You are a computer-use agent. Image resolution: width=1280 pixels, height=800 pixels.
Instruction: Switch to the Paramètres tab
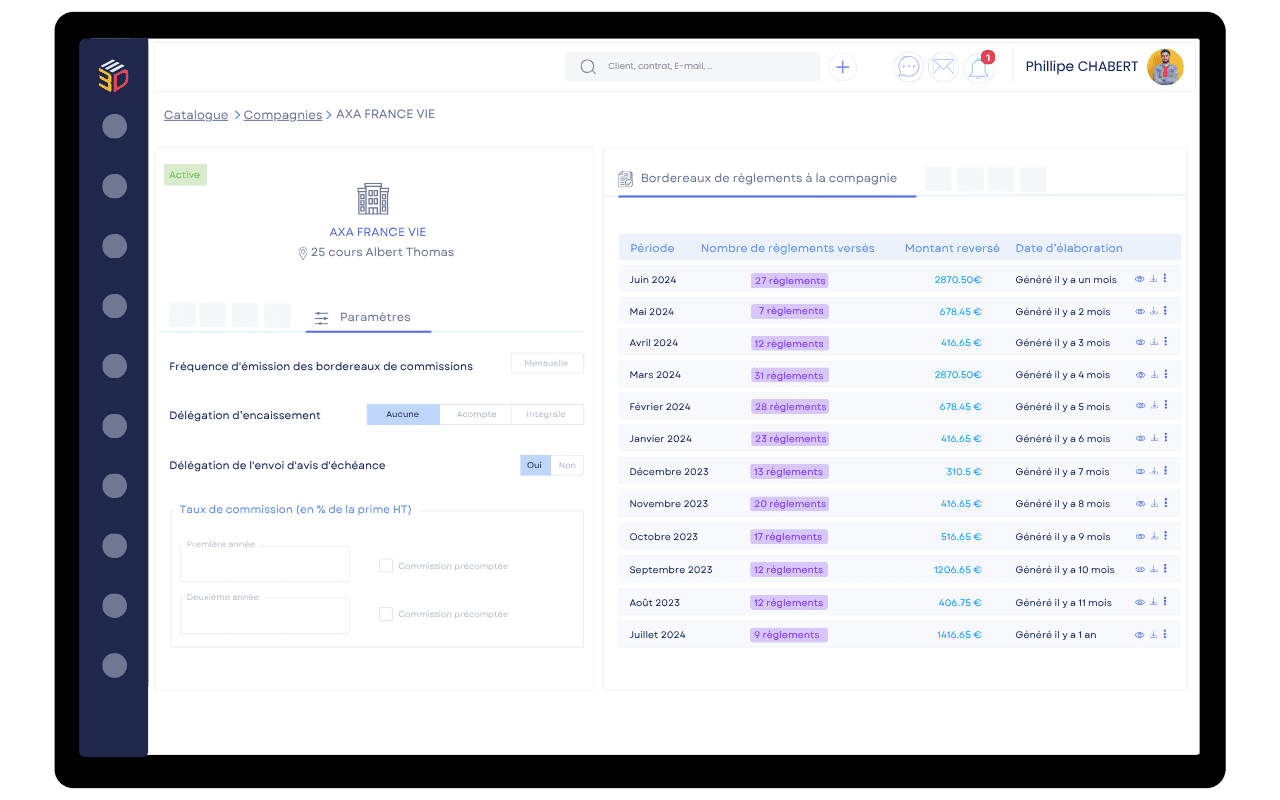click(368, 318)
